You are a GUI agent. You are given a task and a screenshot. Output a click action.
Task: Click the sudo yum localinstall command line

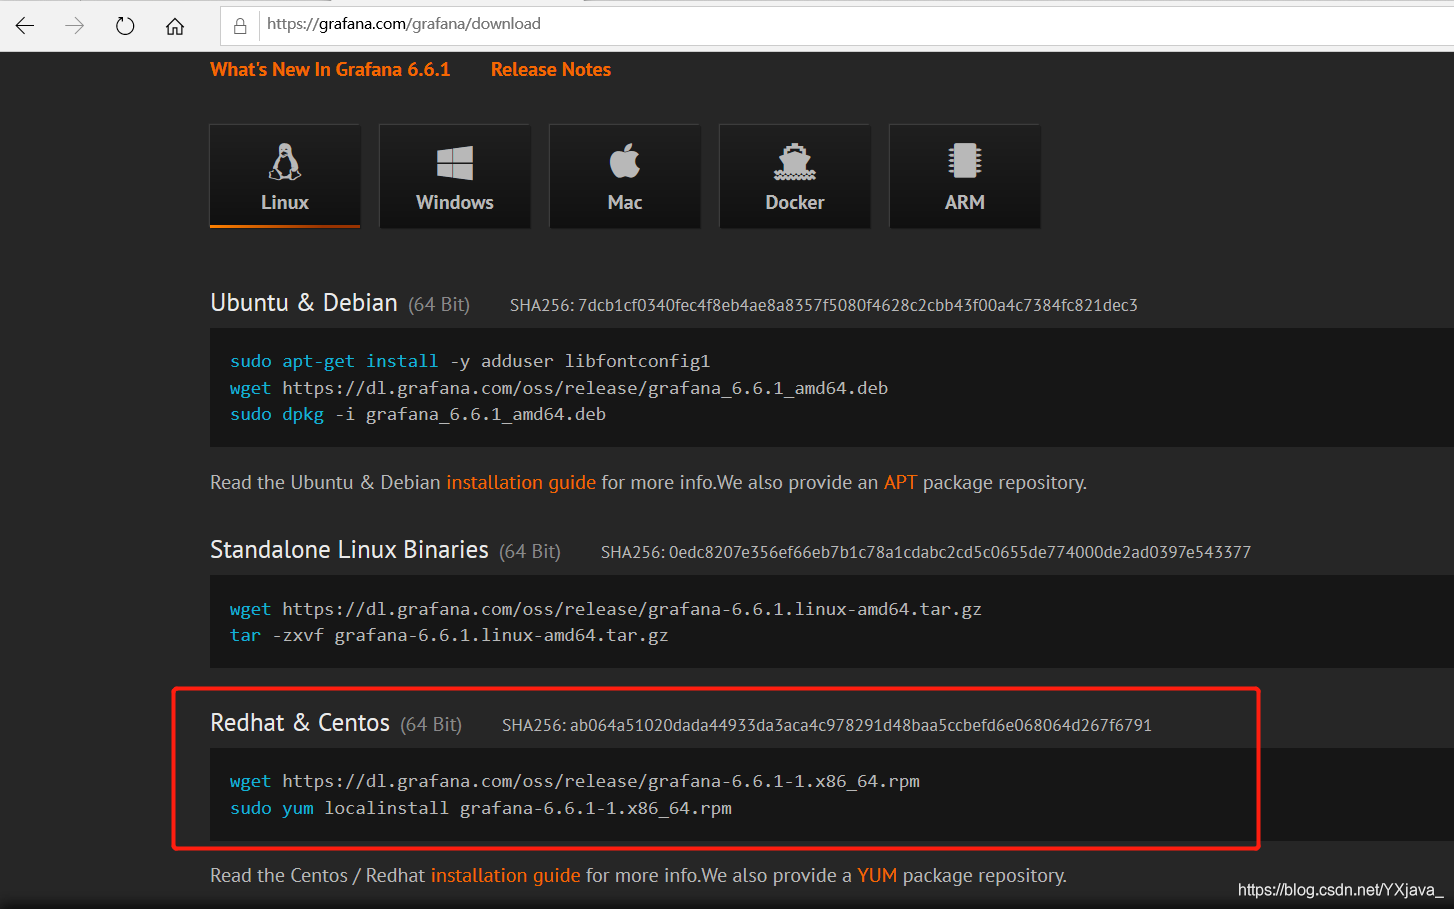coord(481,808)
